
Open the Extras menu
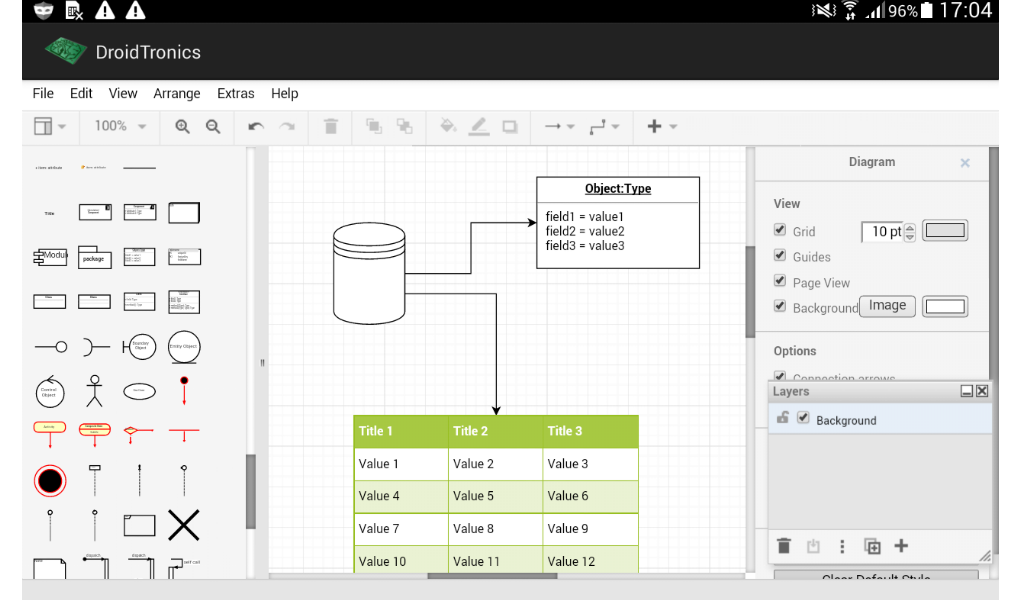(235, 93)
